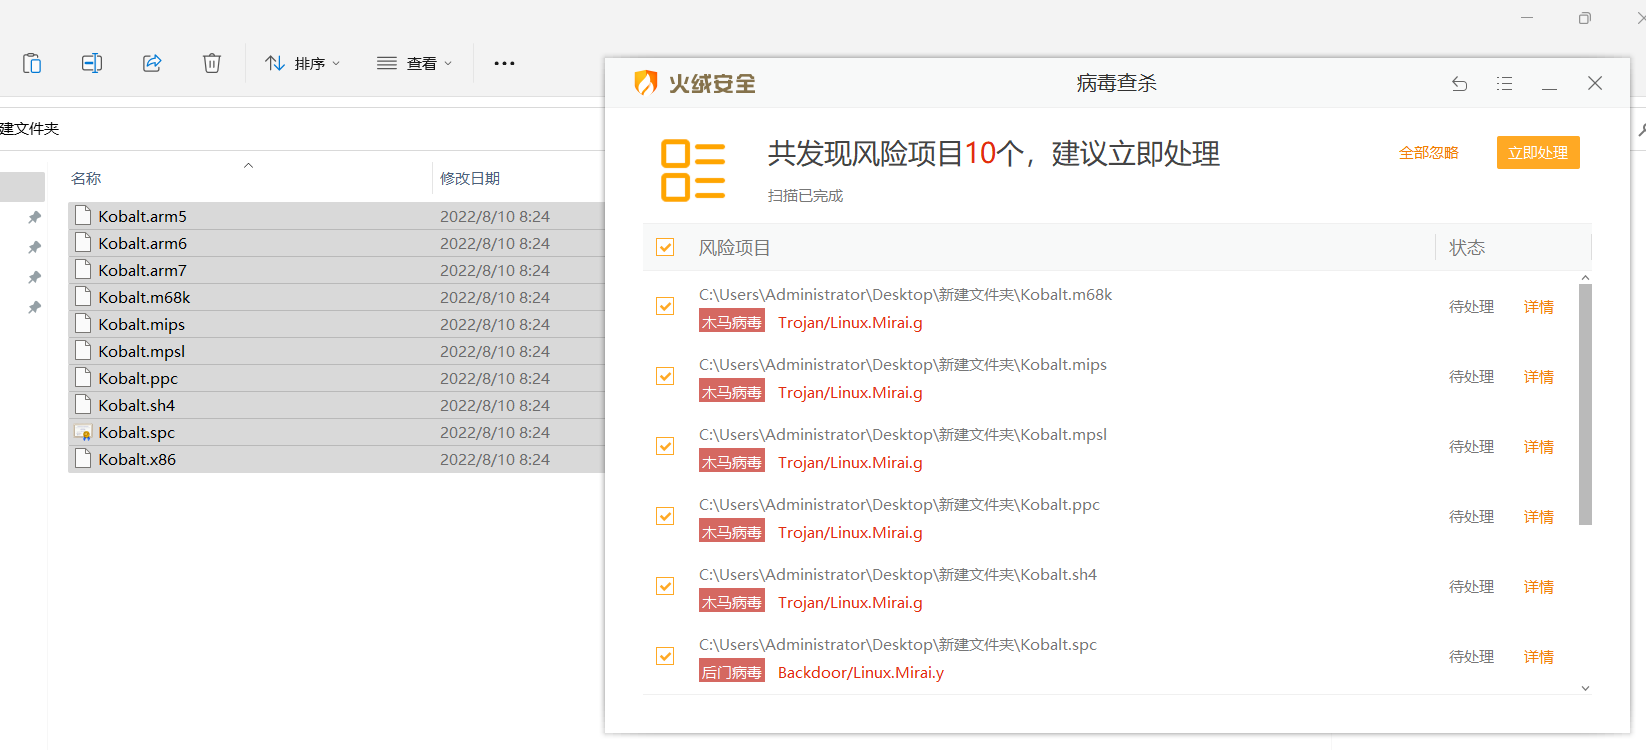Uncheck the Kobalt.mpsl threat checkbox
This screenshot has width=1646, height=750.
coord(665,446)
